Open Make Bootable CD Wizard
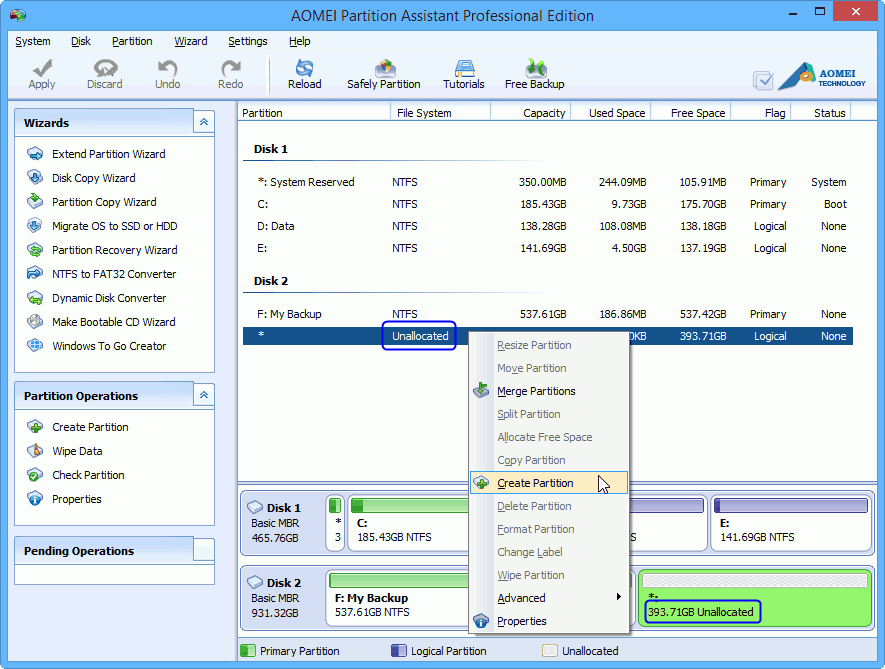Viewport: 885px width, 669px height. click(113, 322)
